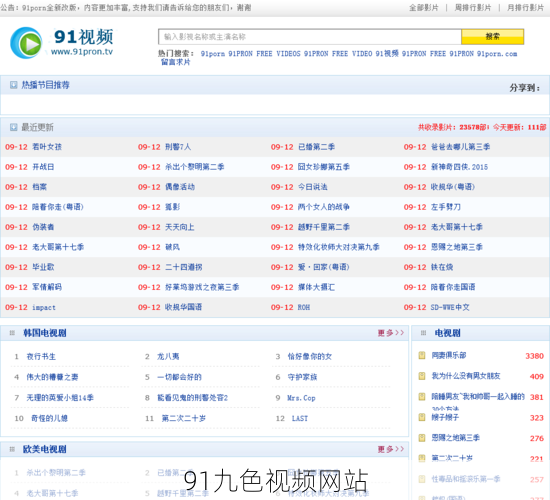550x500 pixels.
Task: Open 爸爸去哪儿第三季 in recent updates
Action: 460,147
